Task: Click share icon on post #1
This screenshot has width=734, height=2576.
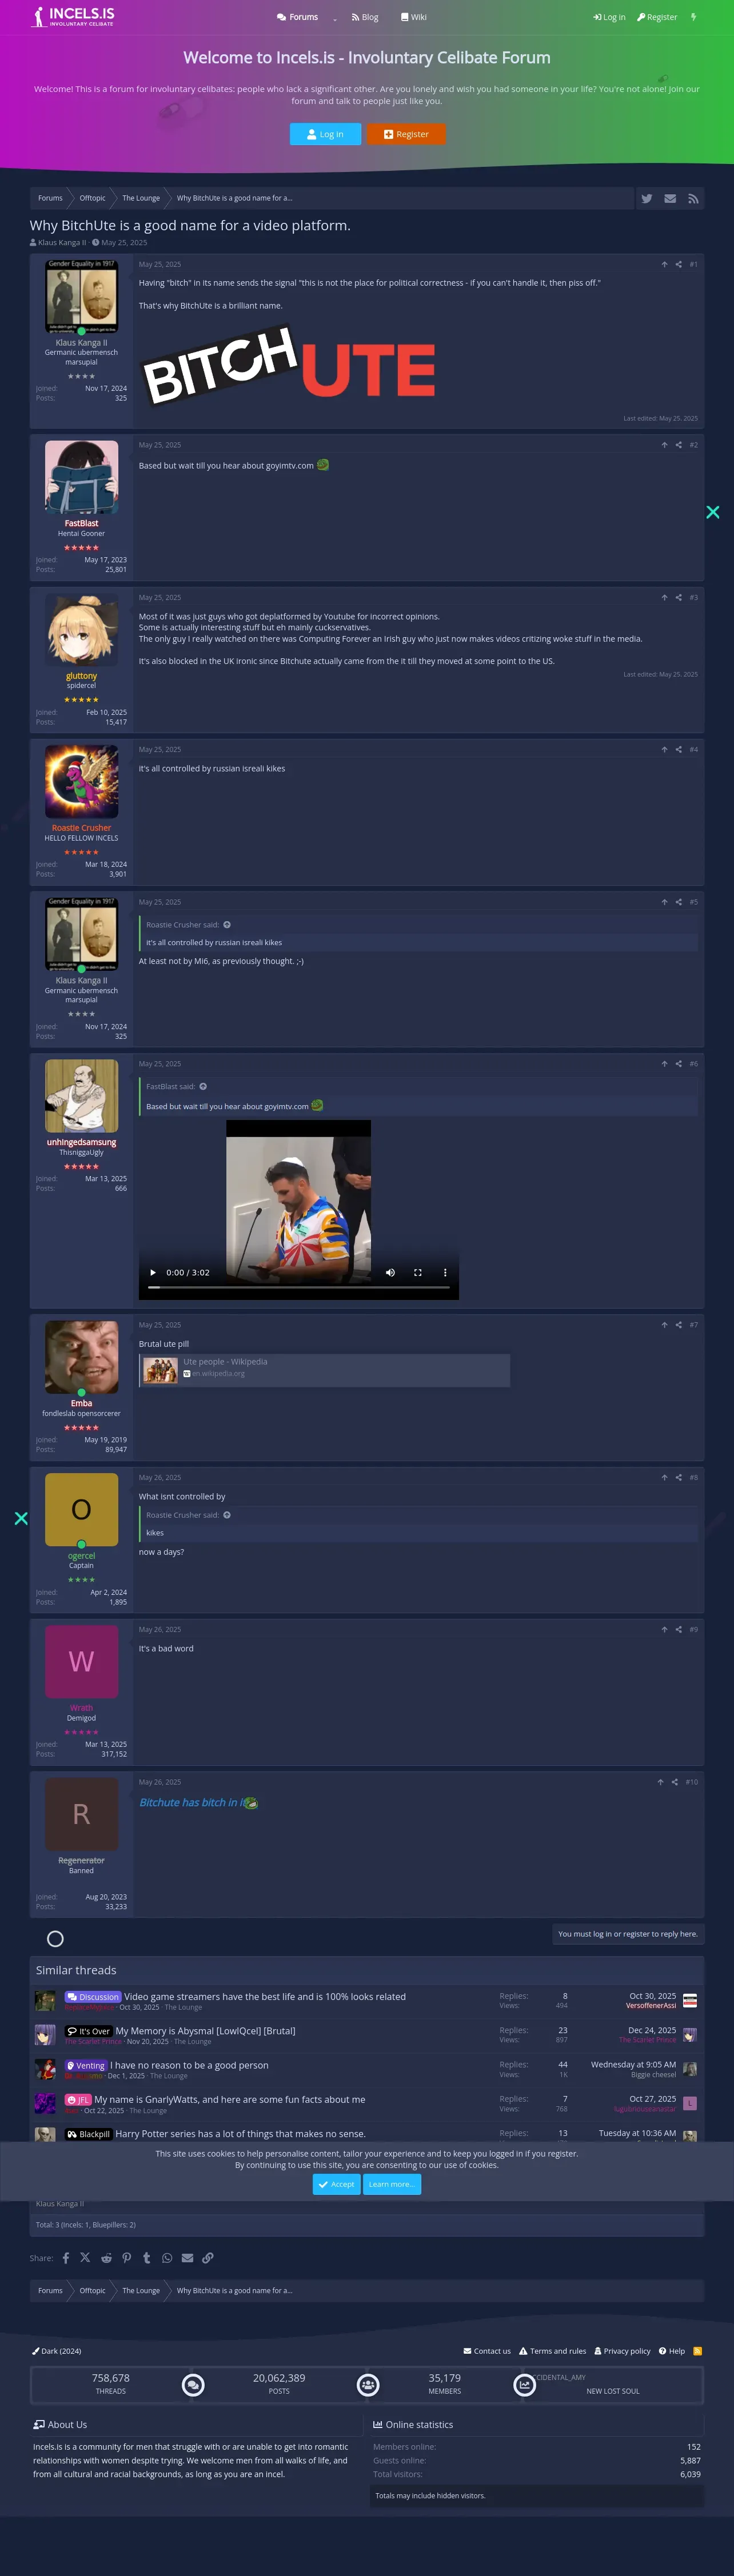Action: 679,264
